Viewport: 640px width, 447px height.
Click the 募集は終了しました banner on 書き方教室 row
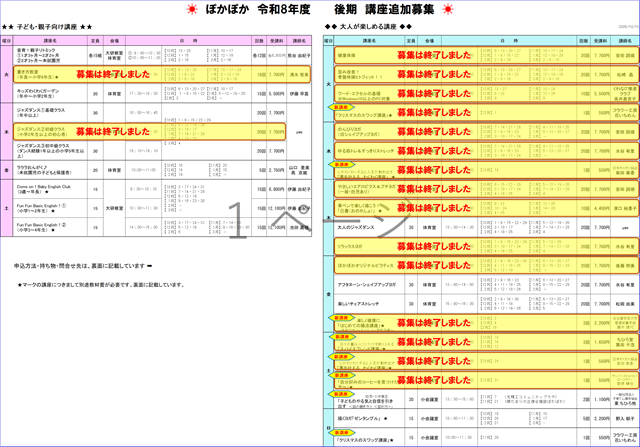click(x=162, y=74)
